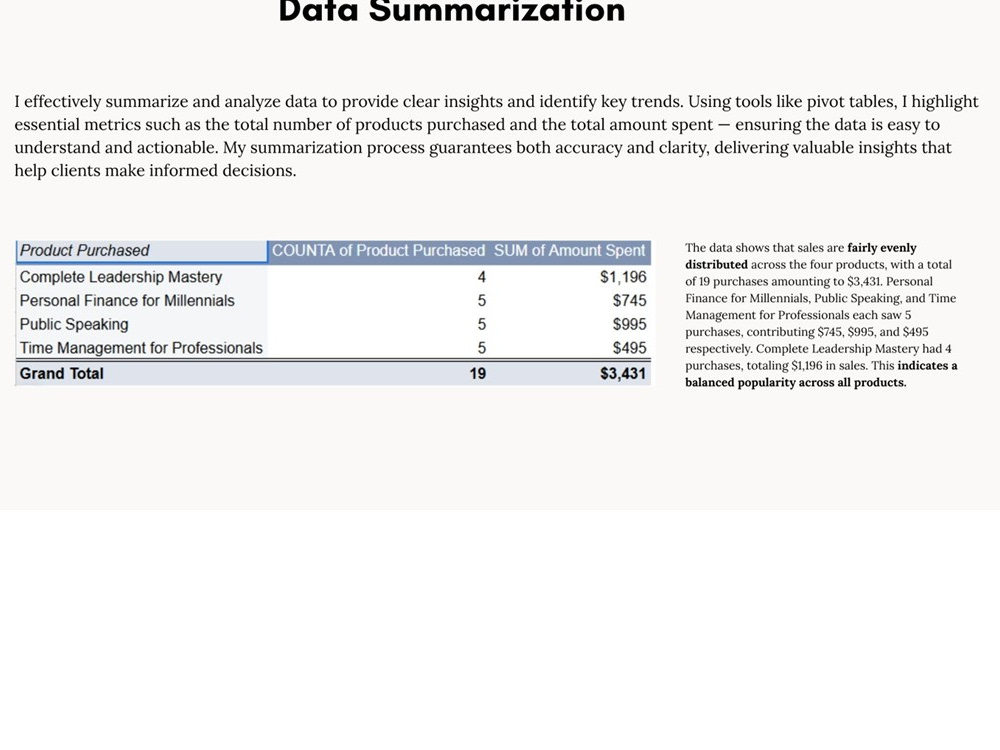
Task: Click the Data Summarization heading
Action: [452, 10]
